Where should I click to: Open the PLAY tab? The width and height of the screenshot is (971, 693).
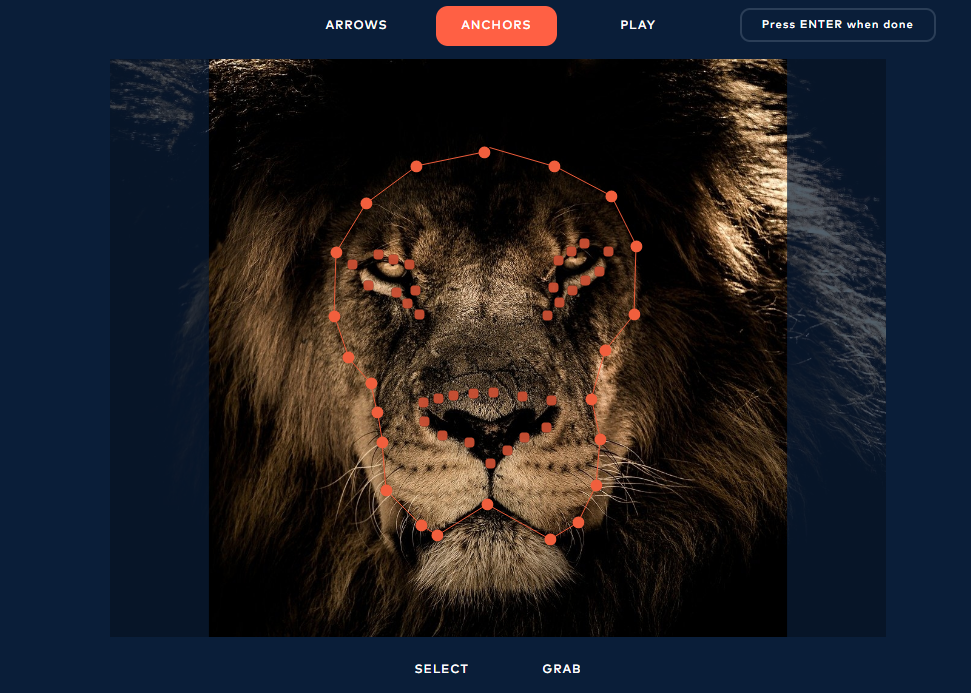click(x=638, y=25)
